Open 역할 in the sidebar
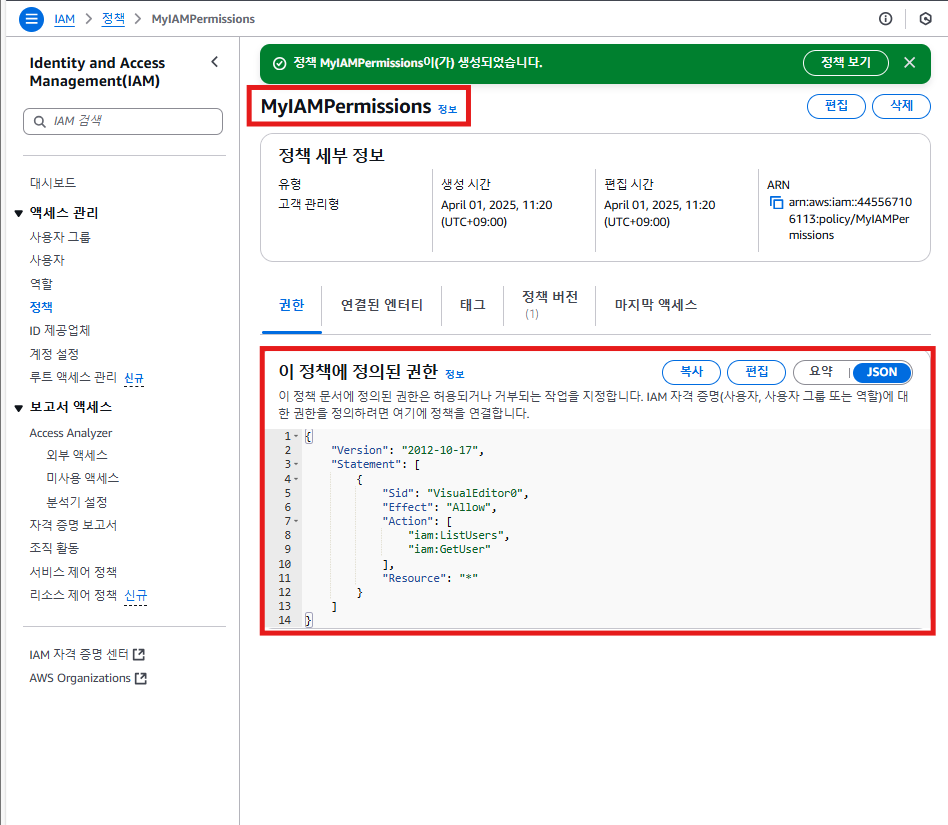This screenshot has height=825, width=948. click(41, 283)
